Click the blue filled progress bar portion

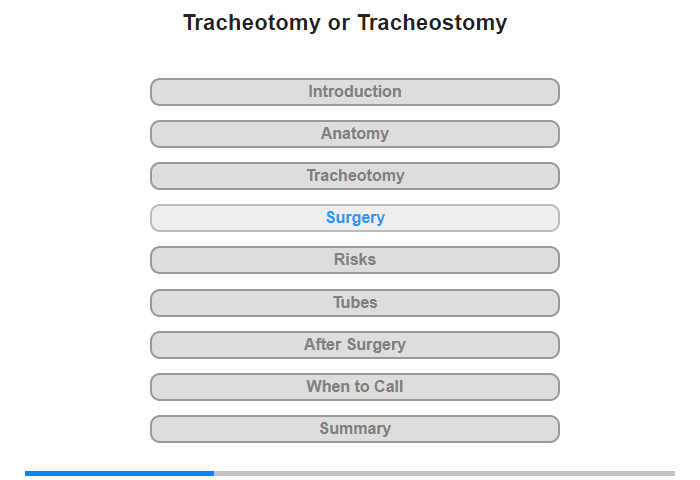[119, 473]
